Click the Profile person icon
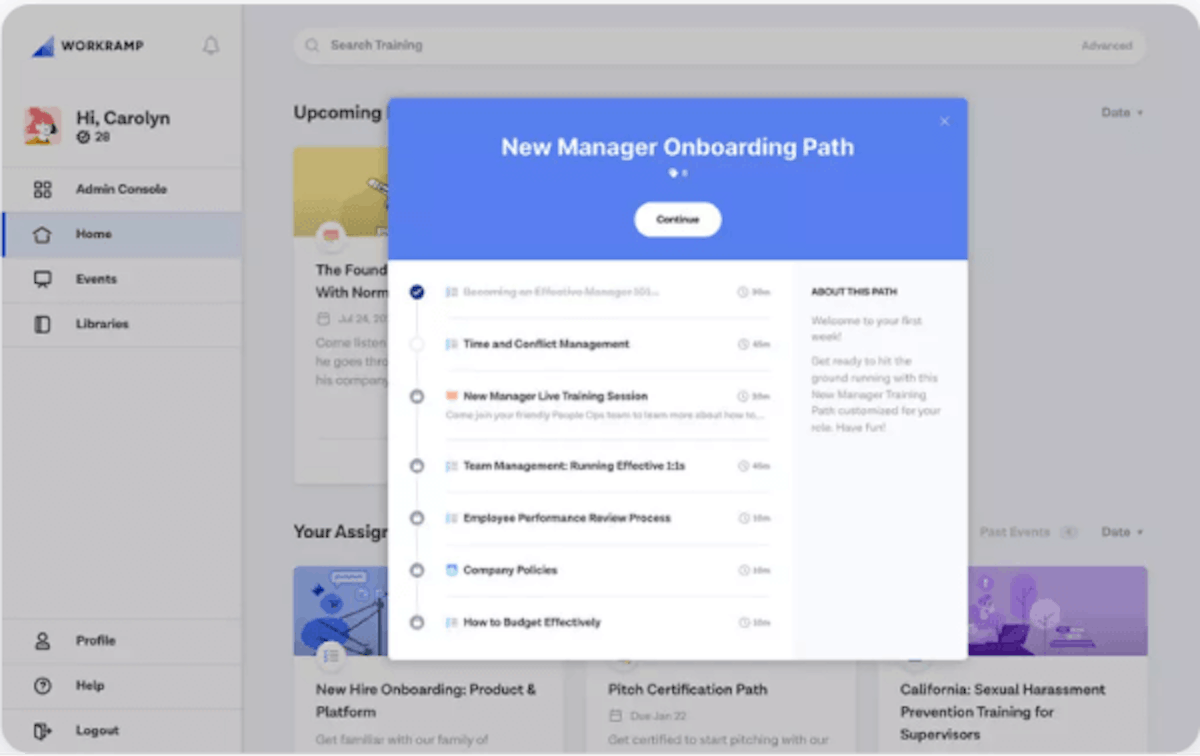Viewport: 1200px width, 756px height. tap(42, 641)
